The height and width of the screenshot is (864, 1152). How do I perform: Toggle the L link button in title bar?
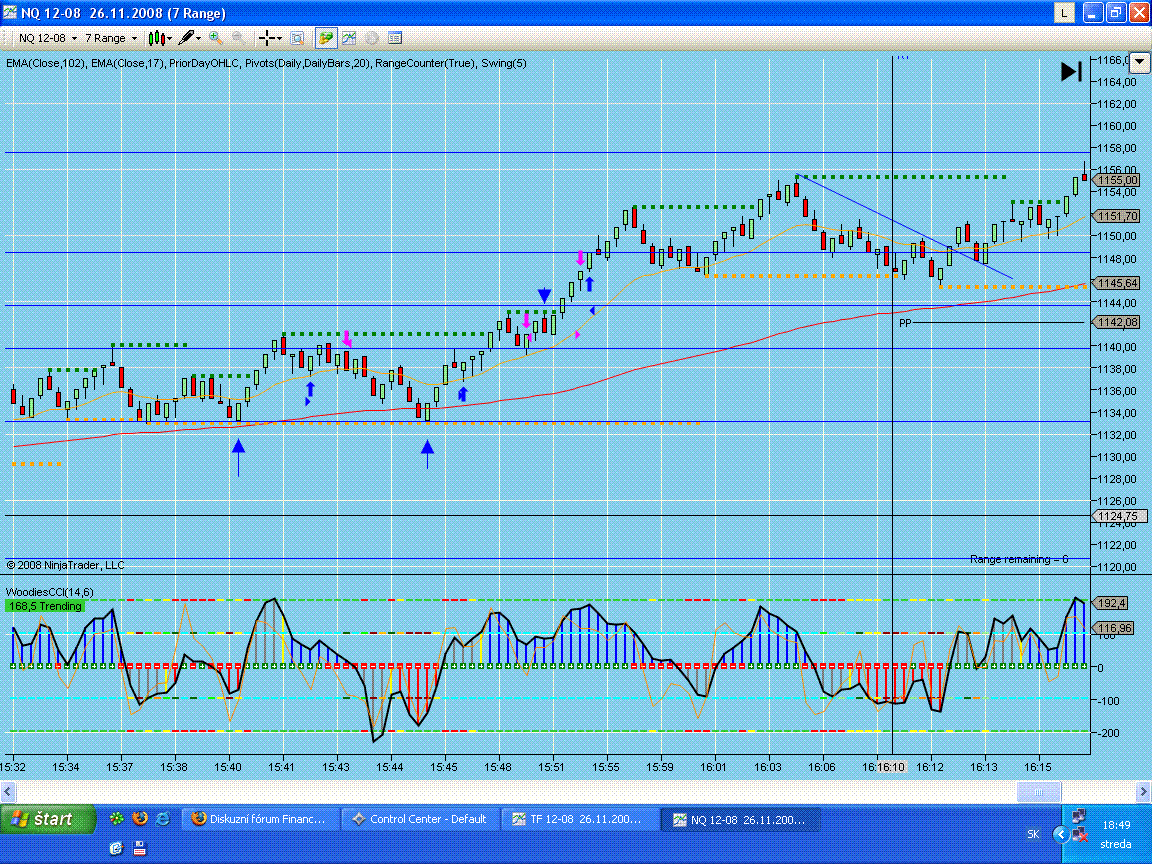[1064, 12]
